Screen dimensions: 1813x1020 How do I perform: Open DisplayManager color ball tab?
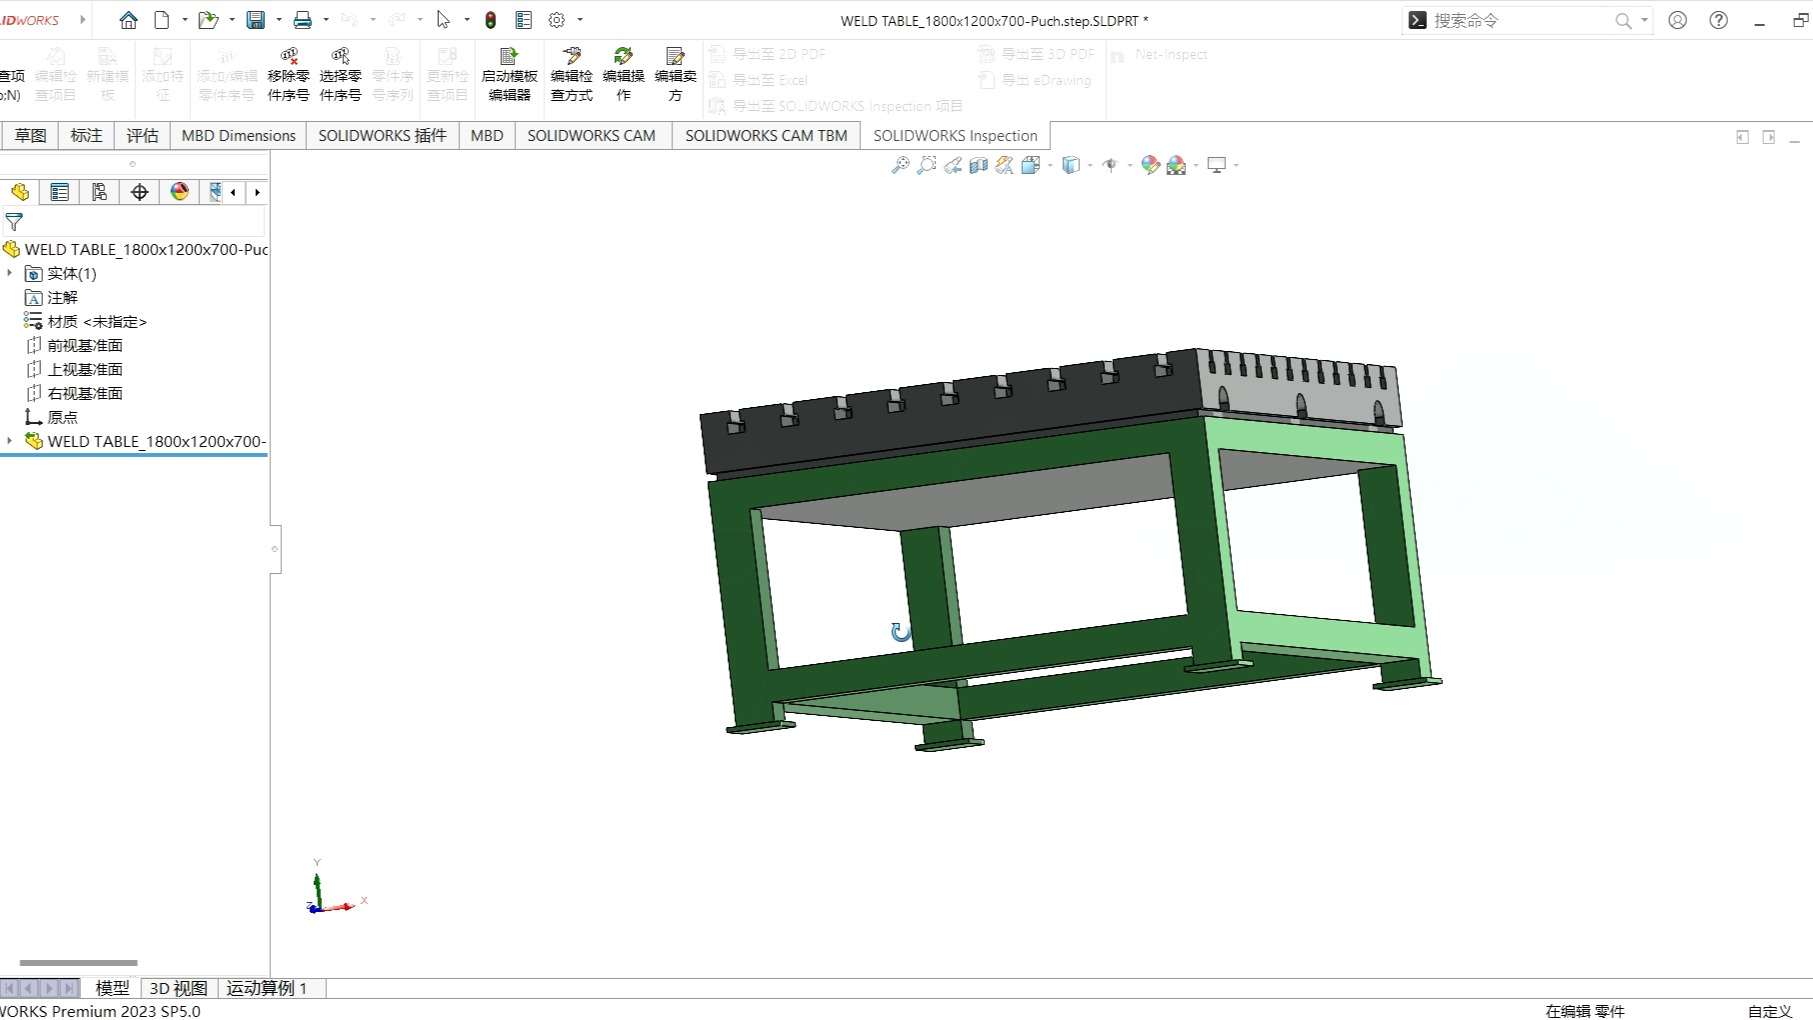pyautogui.click(x=180, y=192)
